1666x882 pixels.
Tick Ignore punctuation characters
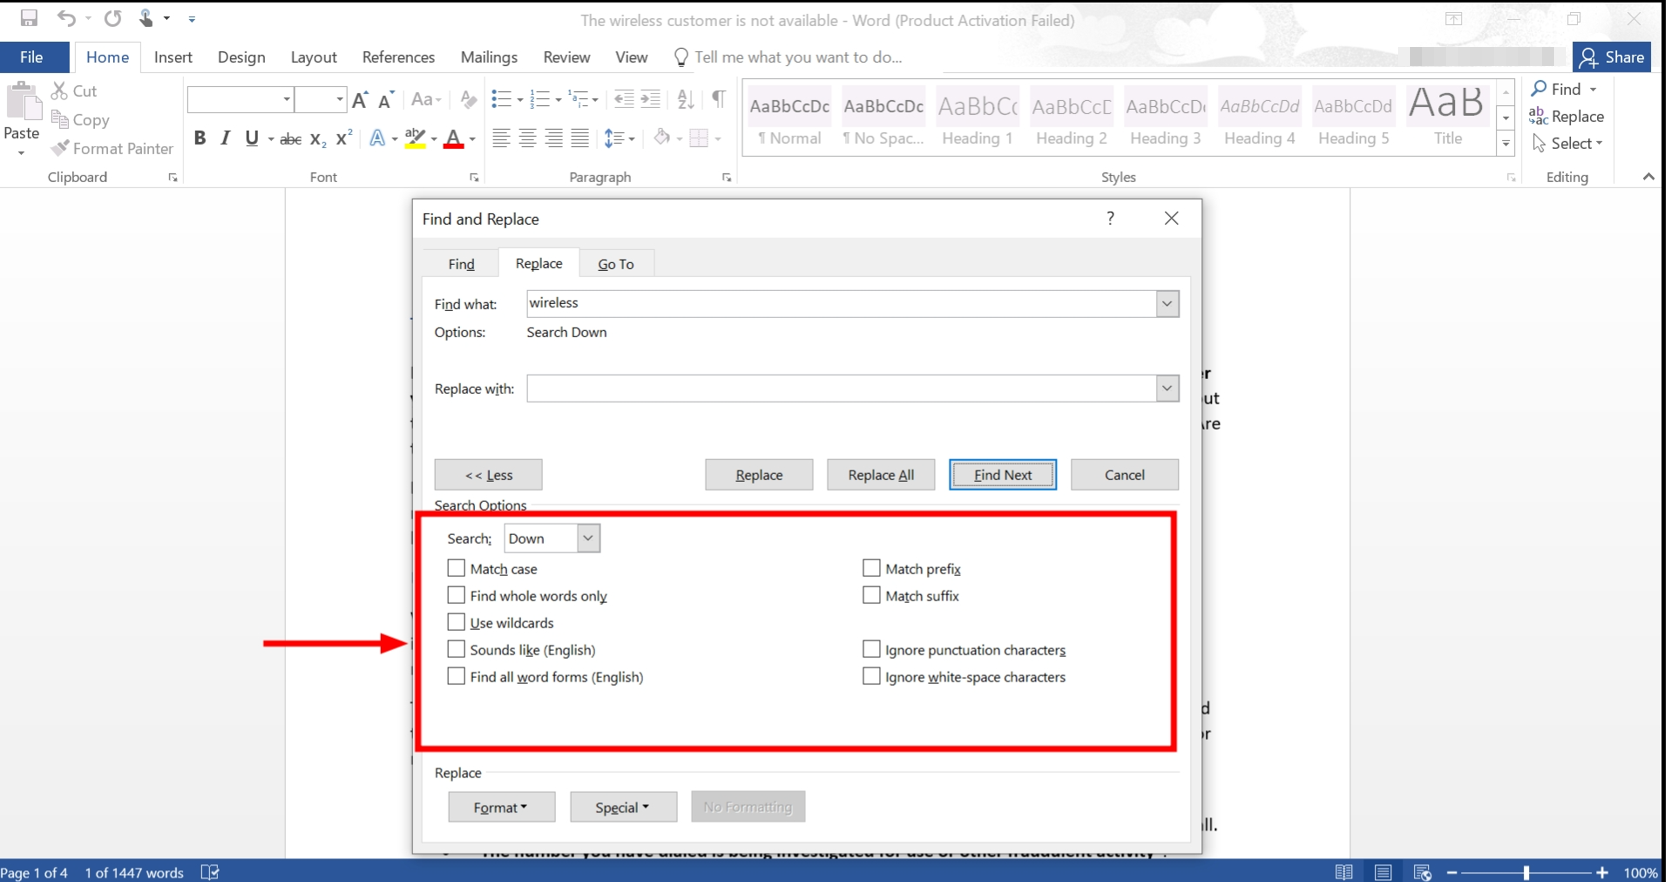(x=871, y=649)
